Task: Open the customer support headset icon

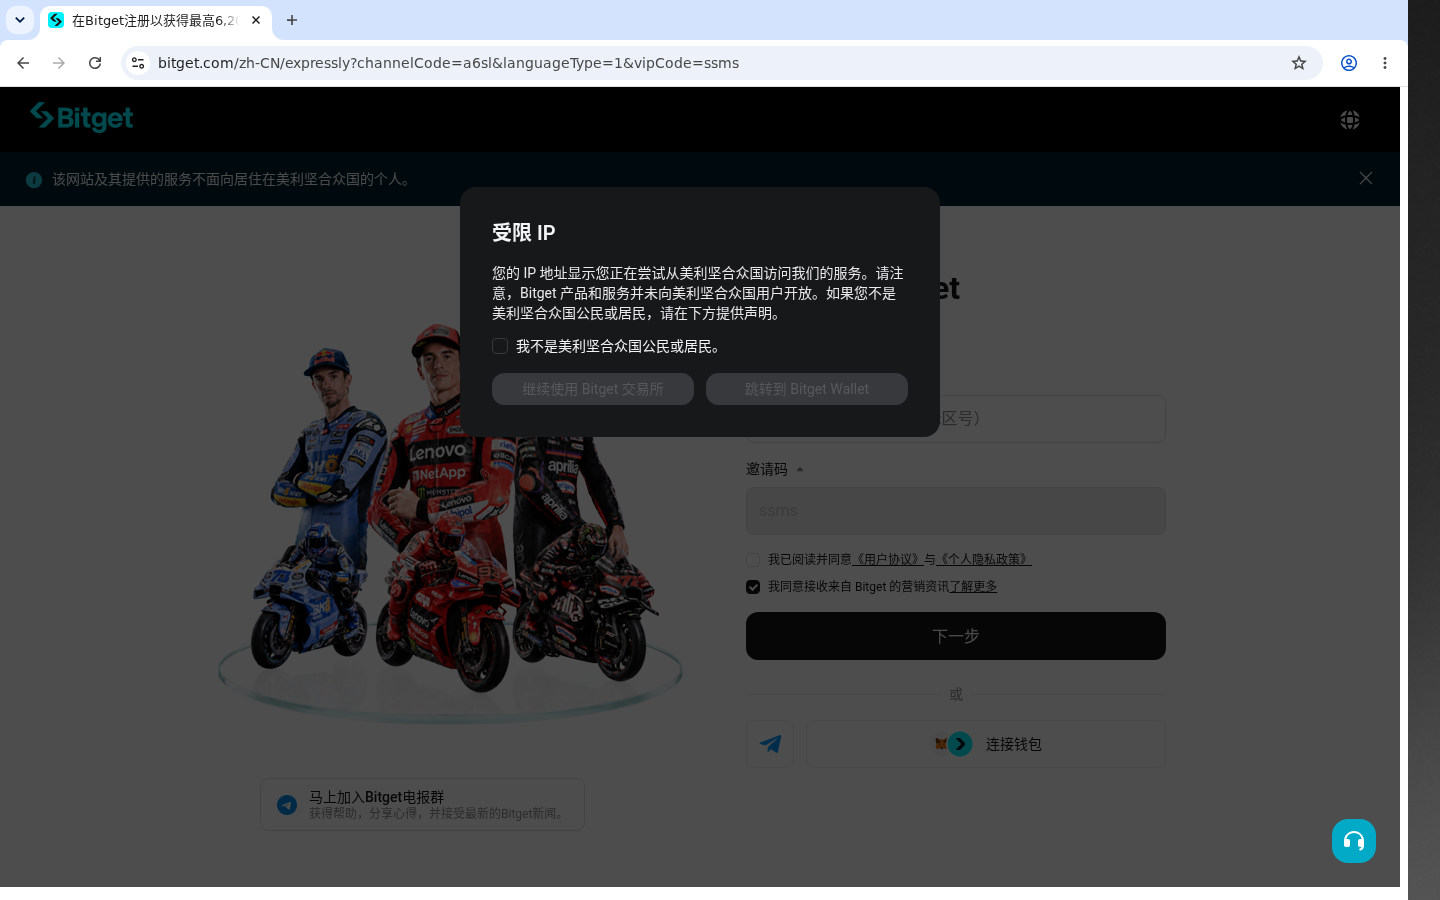Action: (1354, 841)
